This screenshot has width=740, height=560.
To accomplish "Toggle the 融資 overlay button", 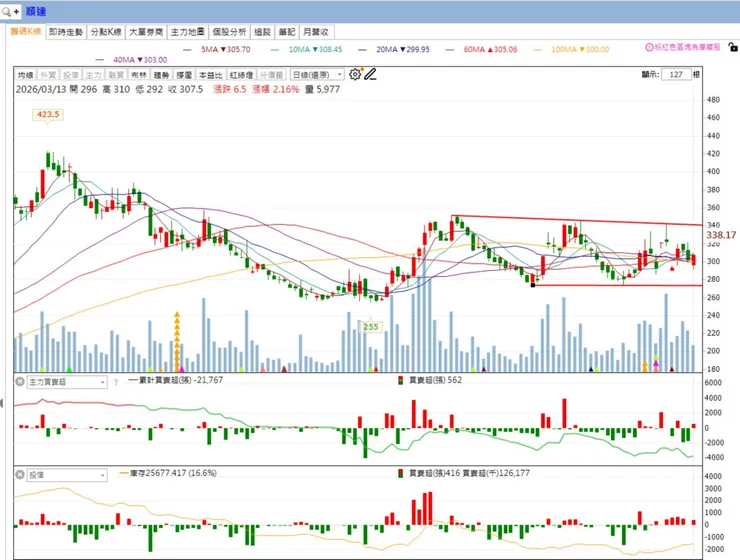I will pos(116,75).
